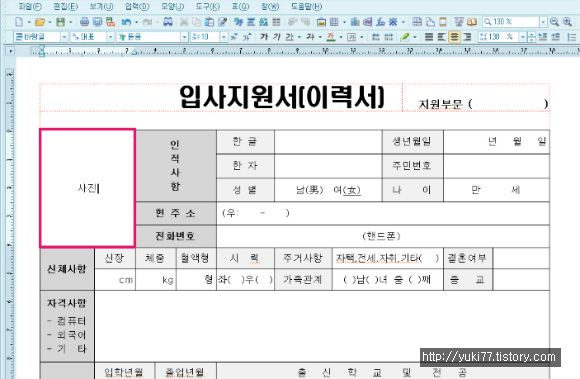This screenshot has height=379, width=580.
Task: Open print preview
Action: click(x=97, y=22)
